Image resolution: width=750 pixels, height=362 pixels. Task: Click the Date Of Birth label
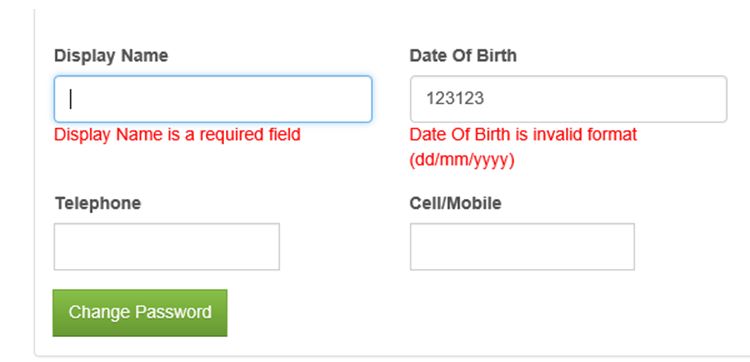pyautogui.click(x=463, y=56)
